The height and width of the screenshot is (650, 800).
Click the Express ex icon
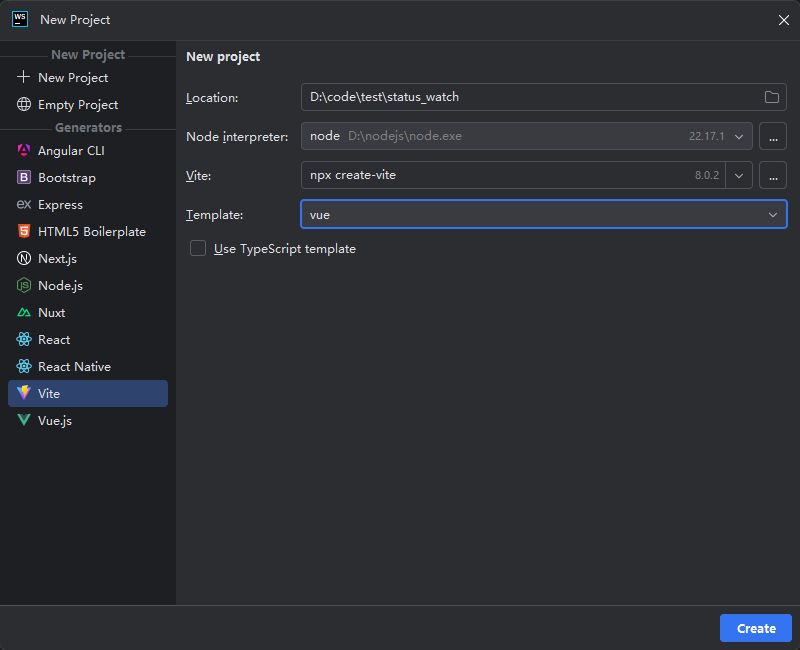pos(23,204)
